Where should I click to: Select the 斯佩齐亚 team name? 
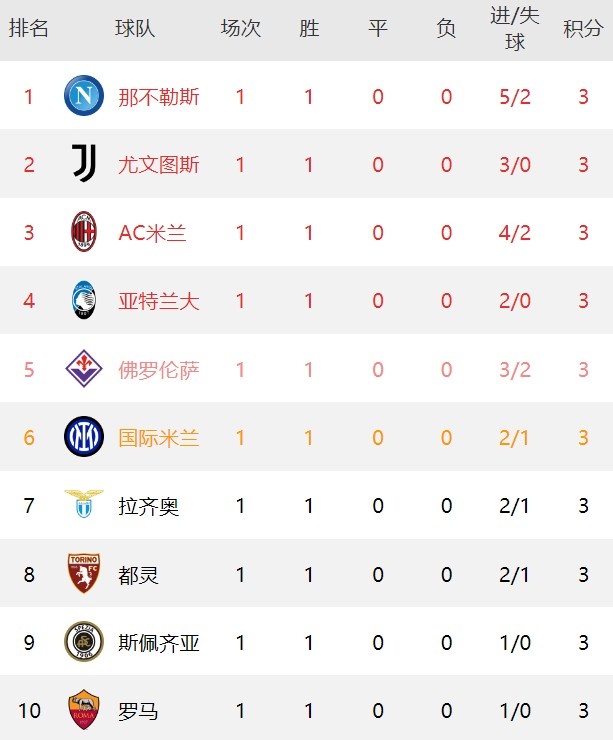click(x=159, y=643)
